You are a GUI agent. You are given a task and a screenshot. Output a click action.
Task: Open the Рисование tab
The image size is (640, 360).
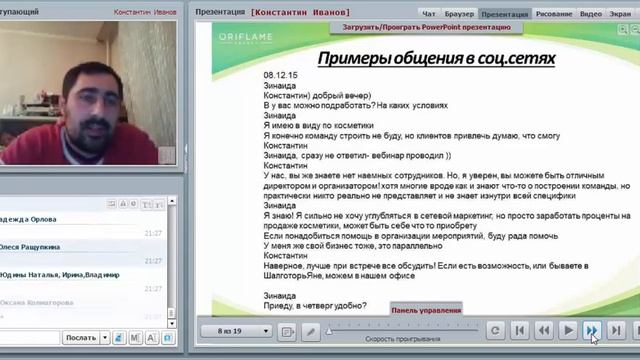coord(553,13)
